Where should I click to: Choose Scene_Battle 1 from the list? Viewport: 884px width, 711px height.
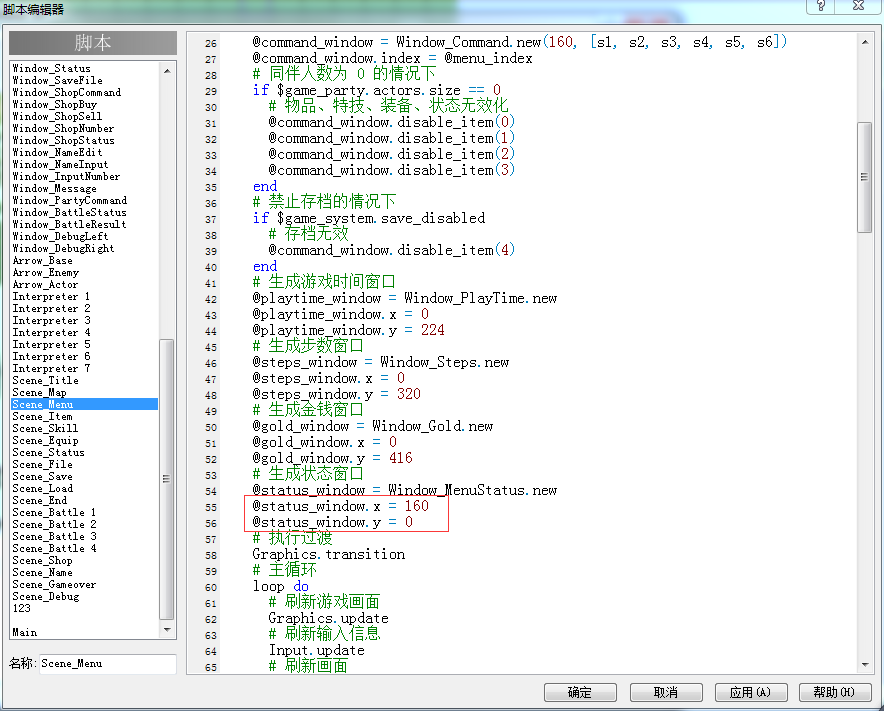coord(54,513)
